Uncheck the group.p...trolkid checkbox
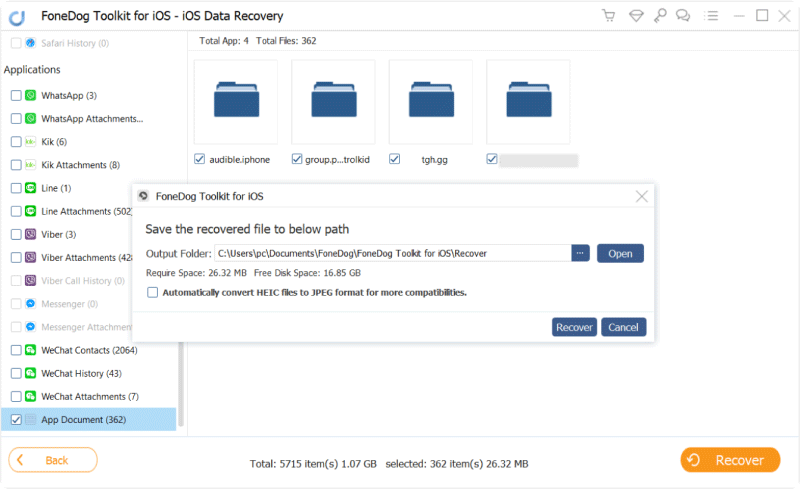Screen dimensions: 800x490 (x=296, y=159)
